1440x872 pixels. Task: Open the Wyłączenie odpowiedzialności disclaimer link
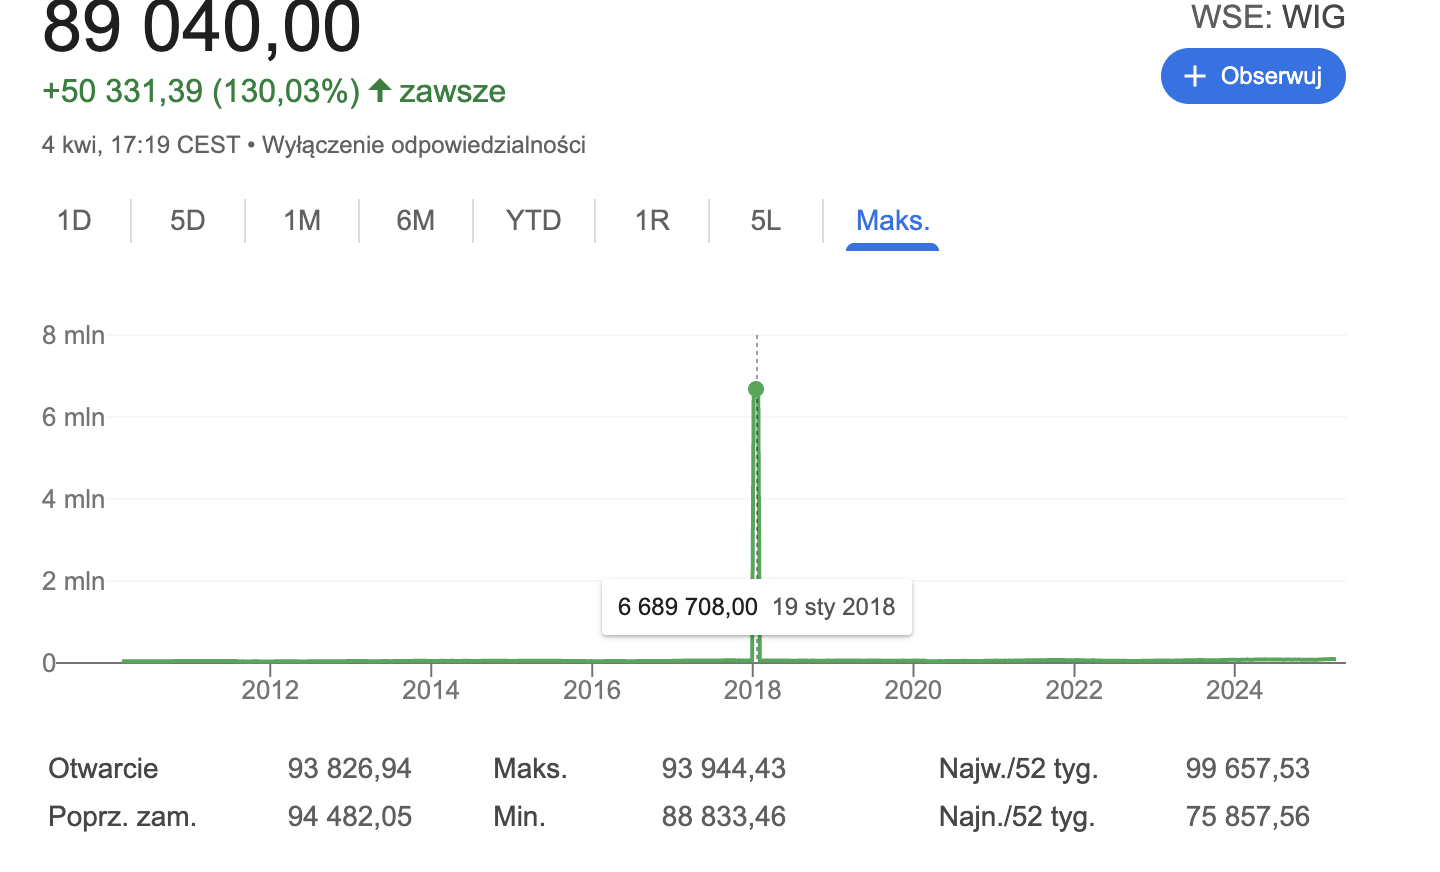click(423, 145)
